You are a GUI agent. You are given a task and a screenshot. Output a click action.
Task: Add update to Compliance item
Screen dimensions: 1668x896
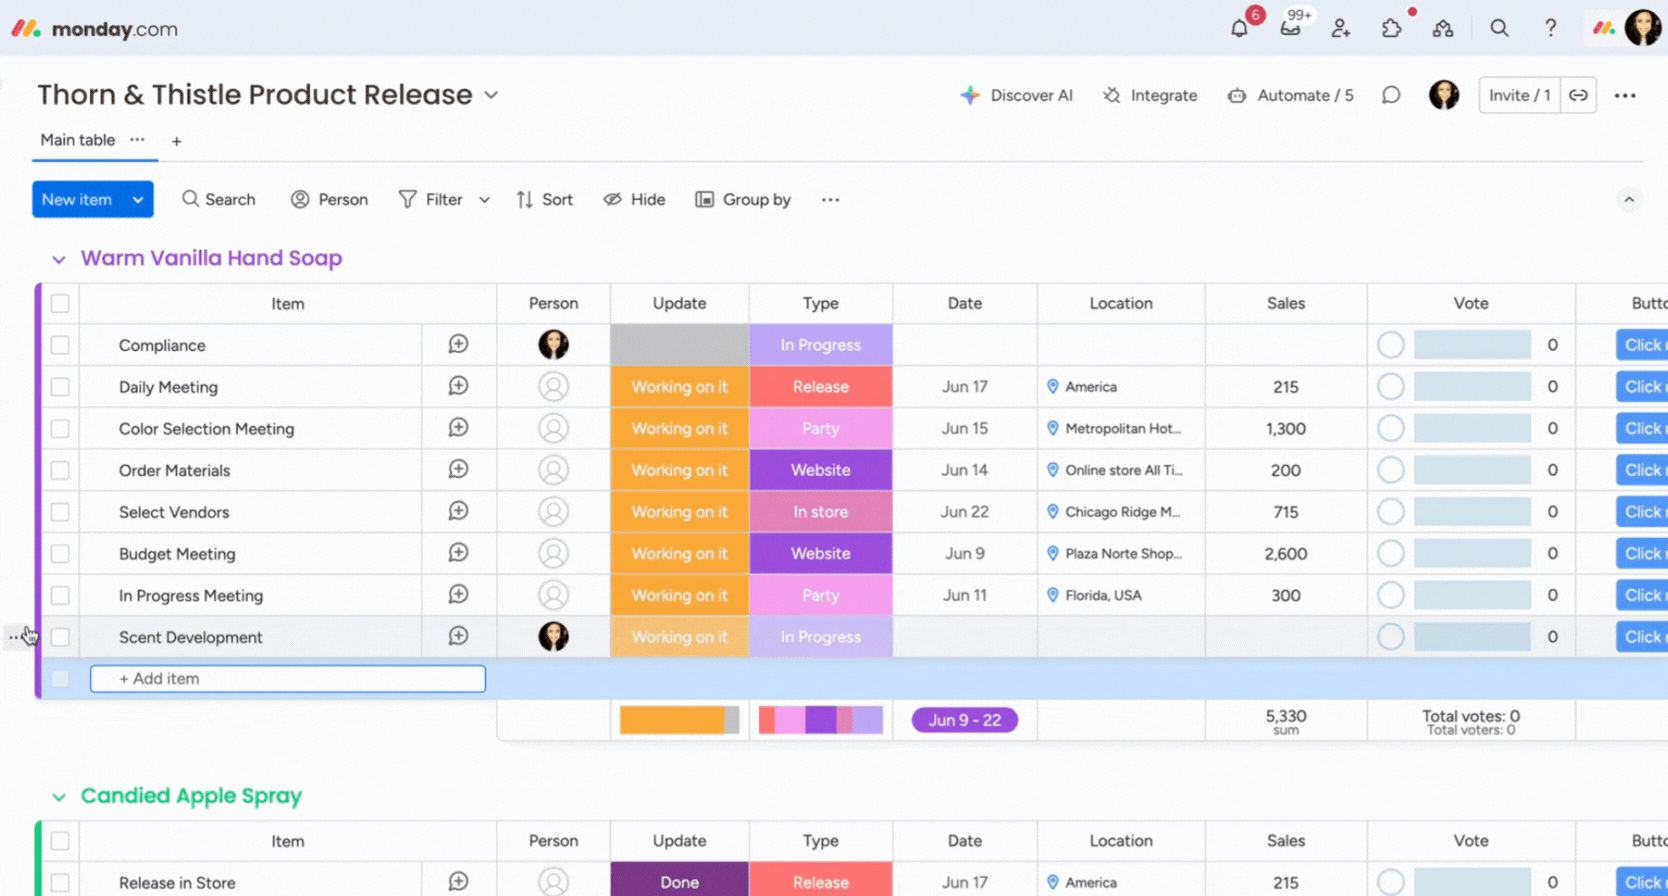point(458,344)
